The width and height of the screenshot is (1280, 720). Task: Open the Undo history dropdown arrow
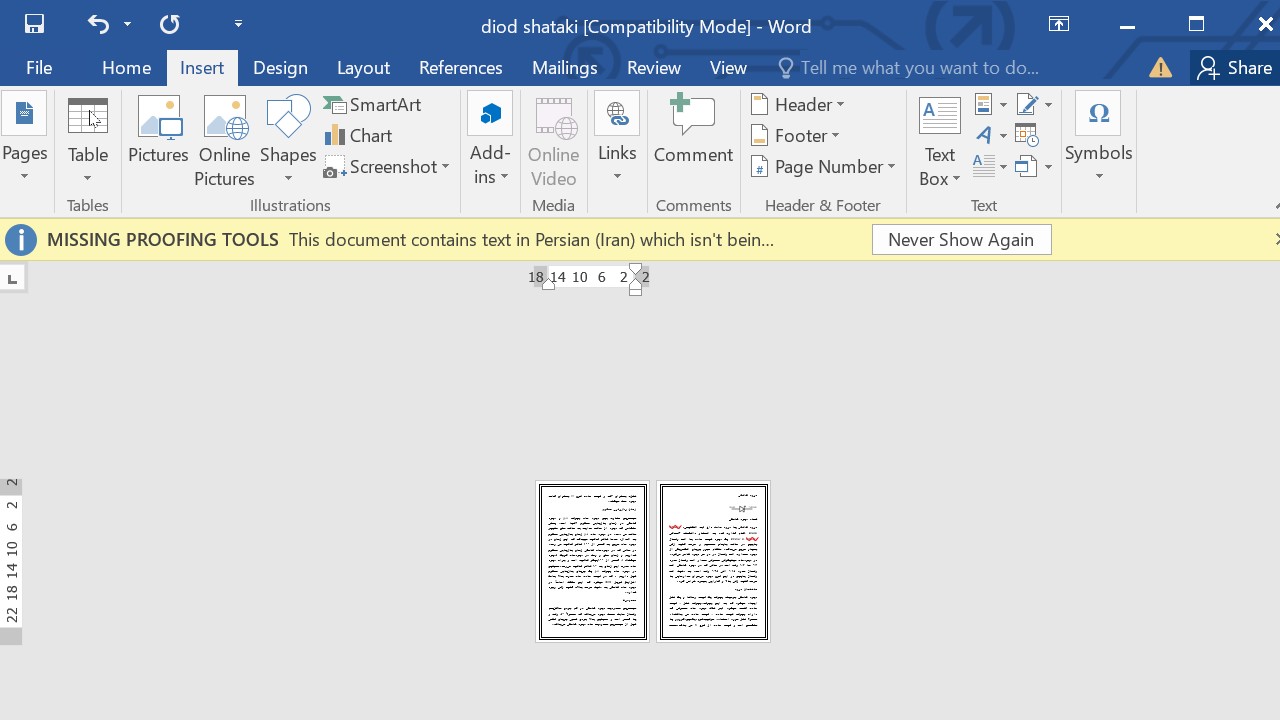127,24
